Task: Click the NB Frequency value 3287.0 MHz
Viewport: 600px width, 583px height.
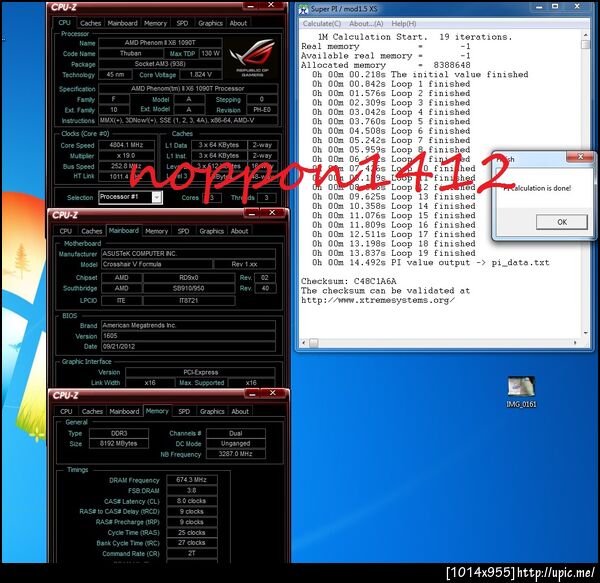Action: click(236, 454)
